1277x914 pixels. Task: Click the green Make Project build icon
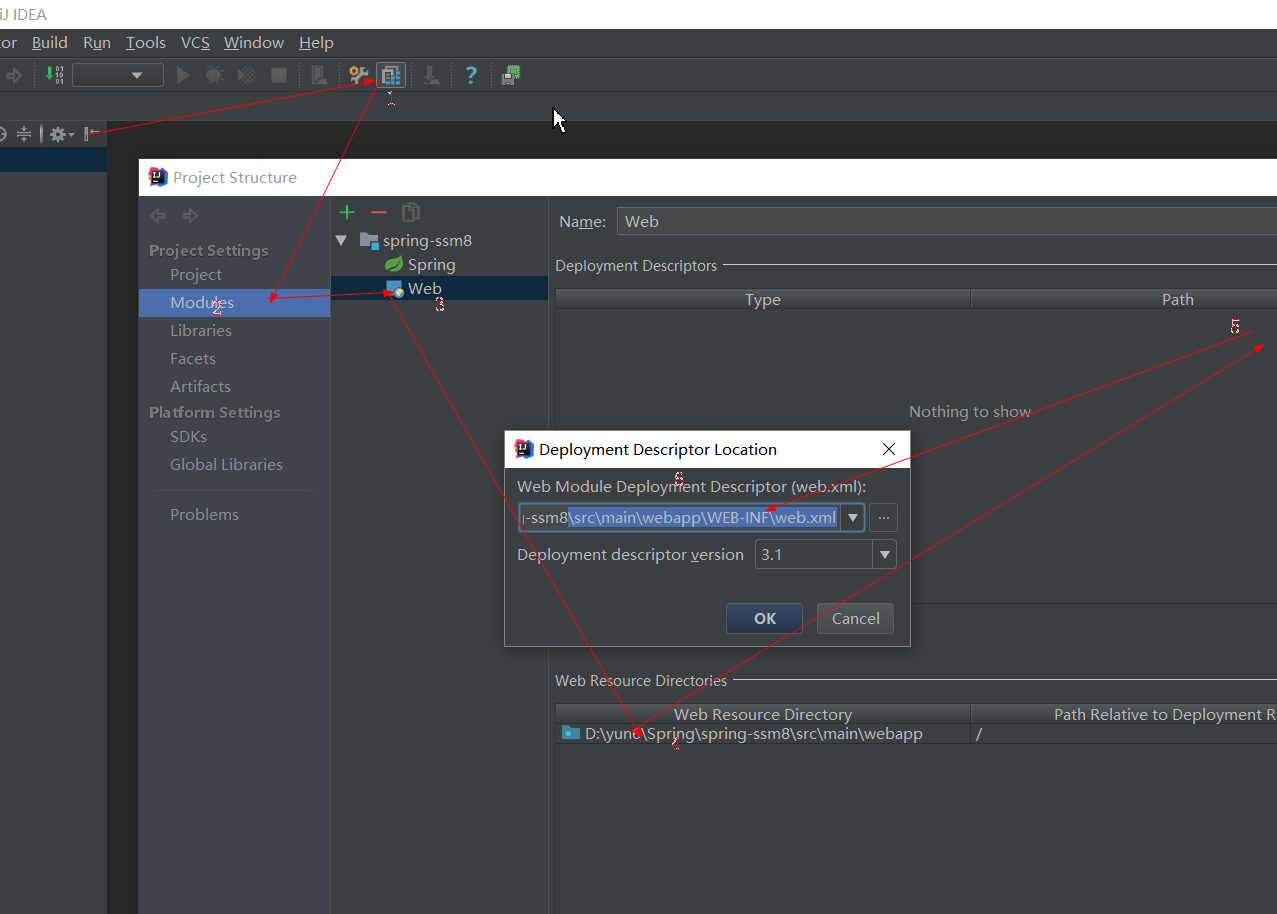(x=55, y=75)
